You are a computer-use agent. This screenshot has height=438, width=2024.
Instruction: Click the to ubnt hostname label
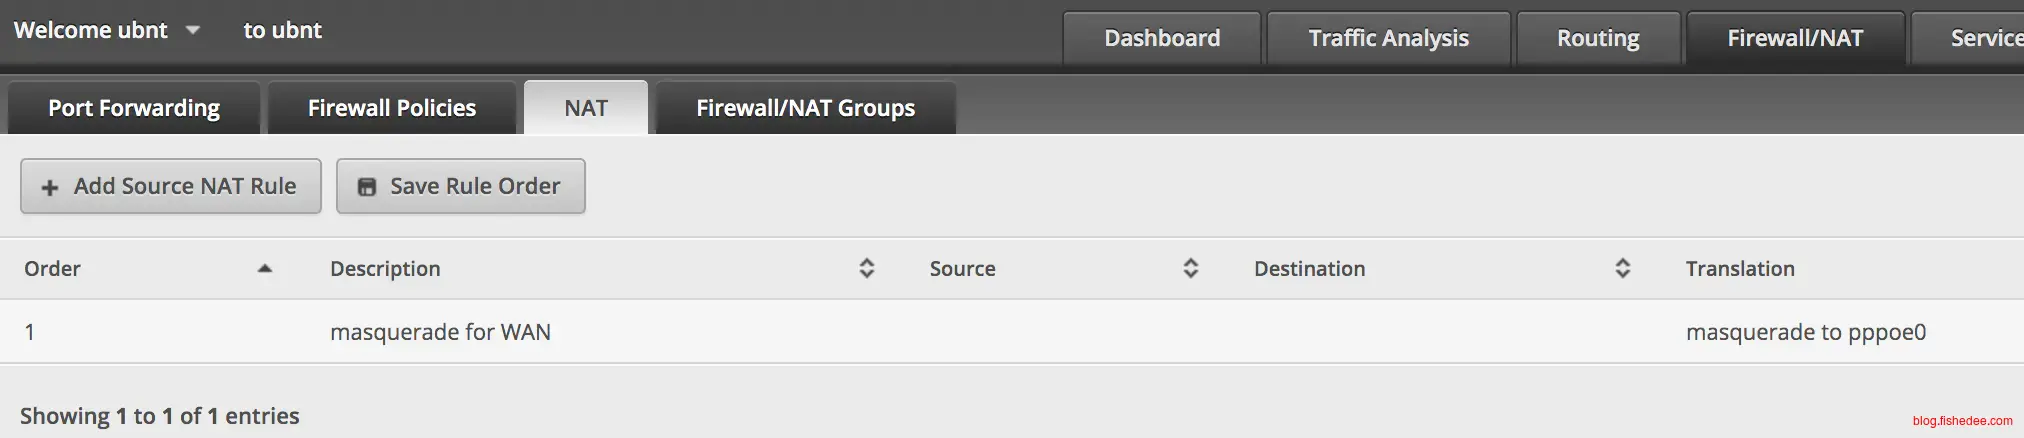(x=282, y=30)
